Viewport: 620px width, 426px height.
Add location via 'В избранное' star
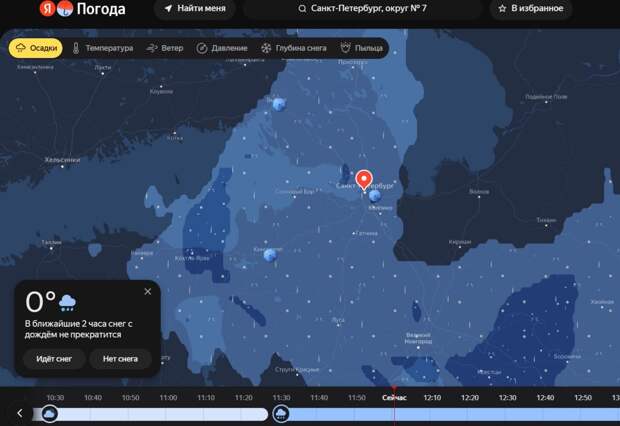[531, 10]
